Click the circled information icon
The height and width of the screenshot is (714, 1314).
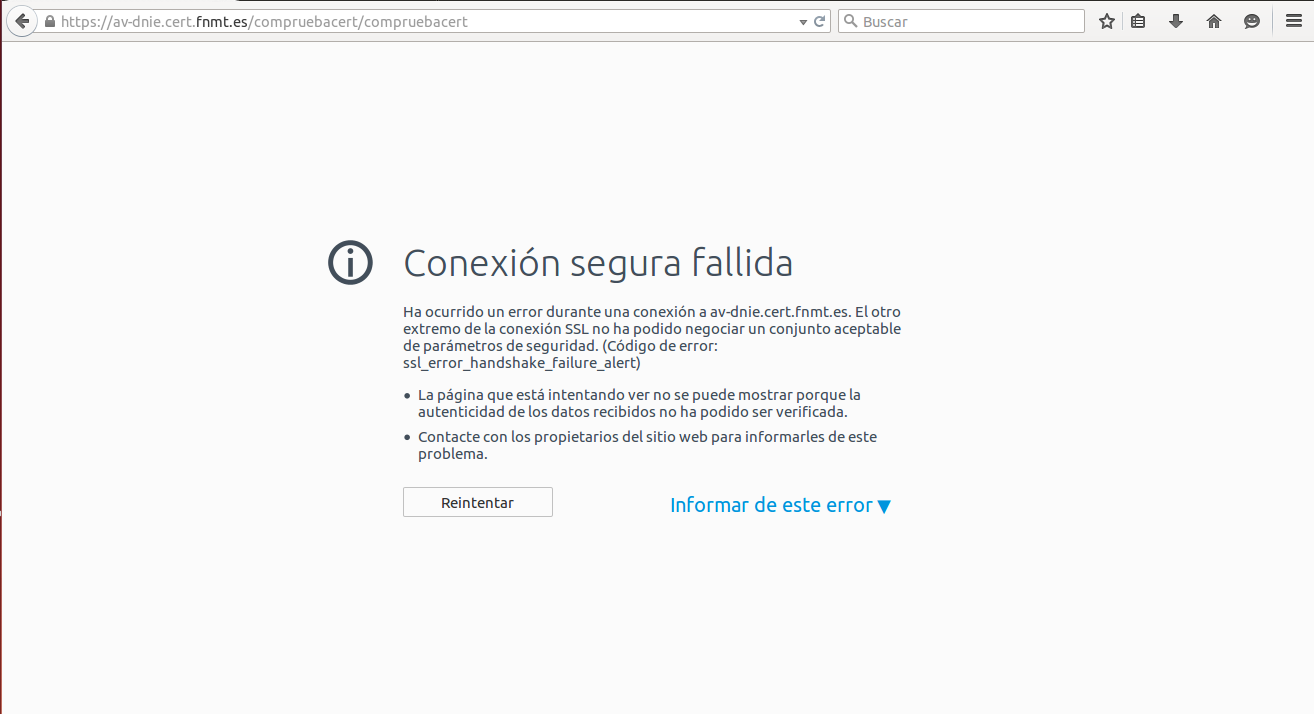[350, 262]
